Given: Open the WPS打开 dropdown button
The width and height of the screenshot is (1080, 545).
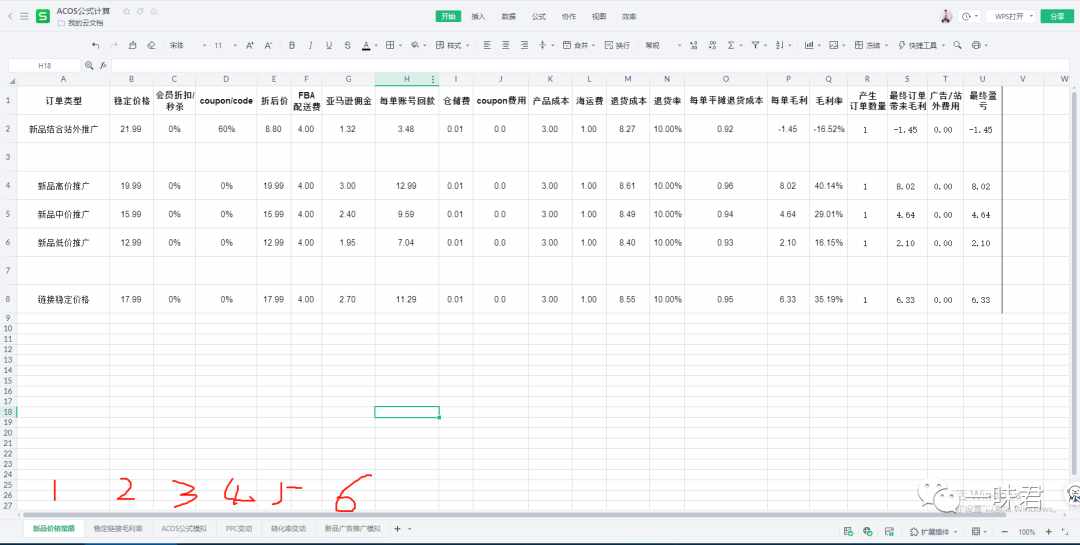Looking at the screenshot, I should (1012, 17).
